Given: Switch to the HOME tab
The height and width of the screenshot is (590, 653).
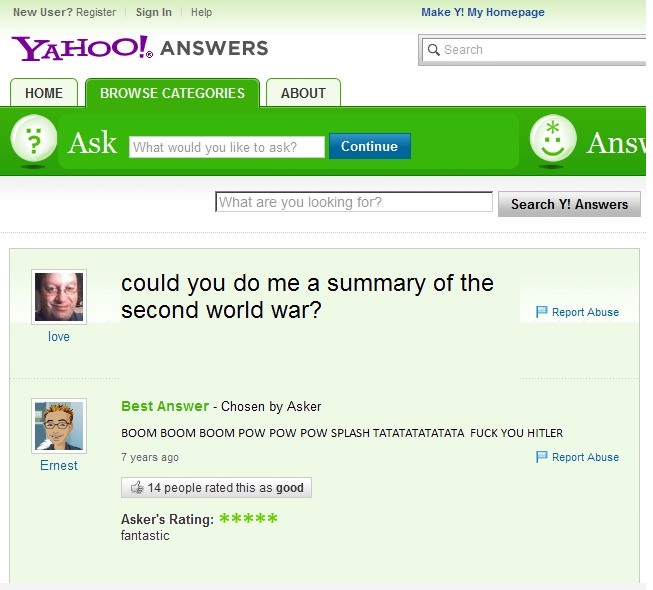Looking at the screenshot, I should pos(44,92).
